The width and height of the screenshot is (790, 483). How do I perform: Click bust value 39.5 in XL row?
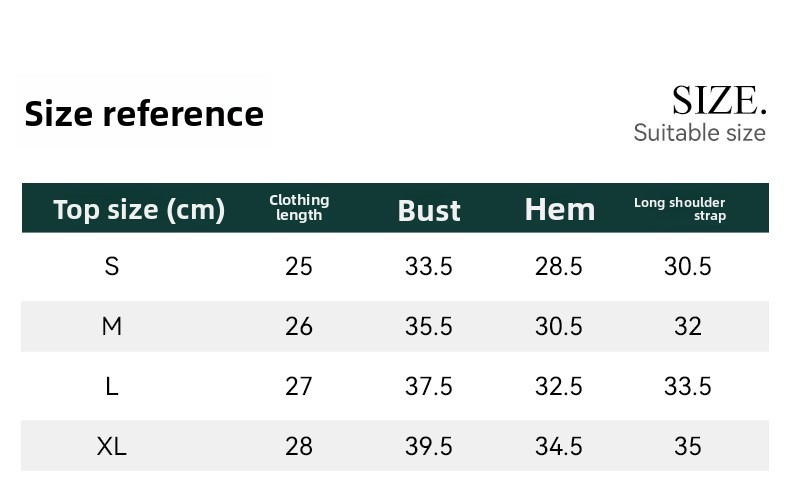429,446
